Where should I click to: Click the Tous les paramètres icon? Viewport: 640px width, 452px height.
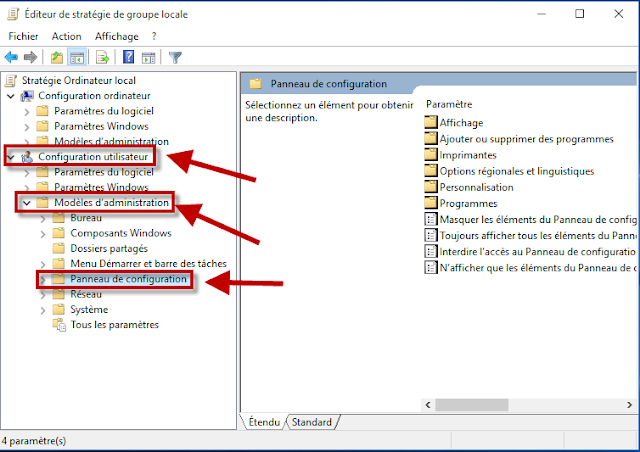pyautogui.click(x=59, y=325)
